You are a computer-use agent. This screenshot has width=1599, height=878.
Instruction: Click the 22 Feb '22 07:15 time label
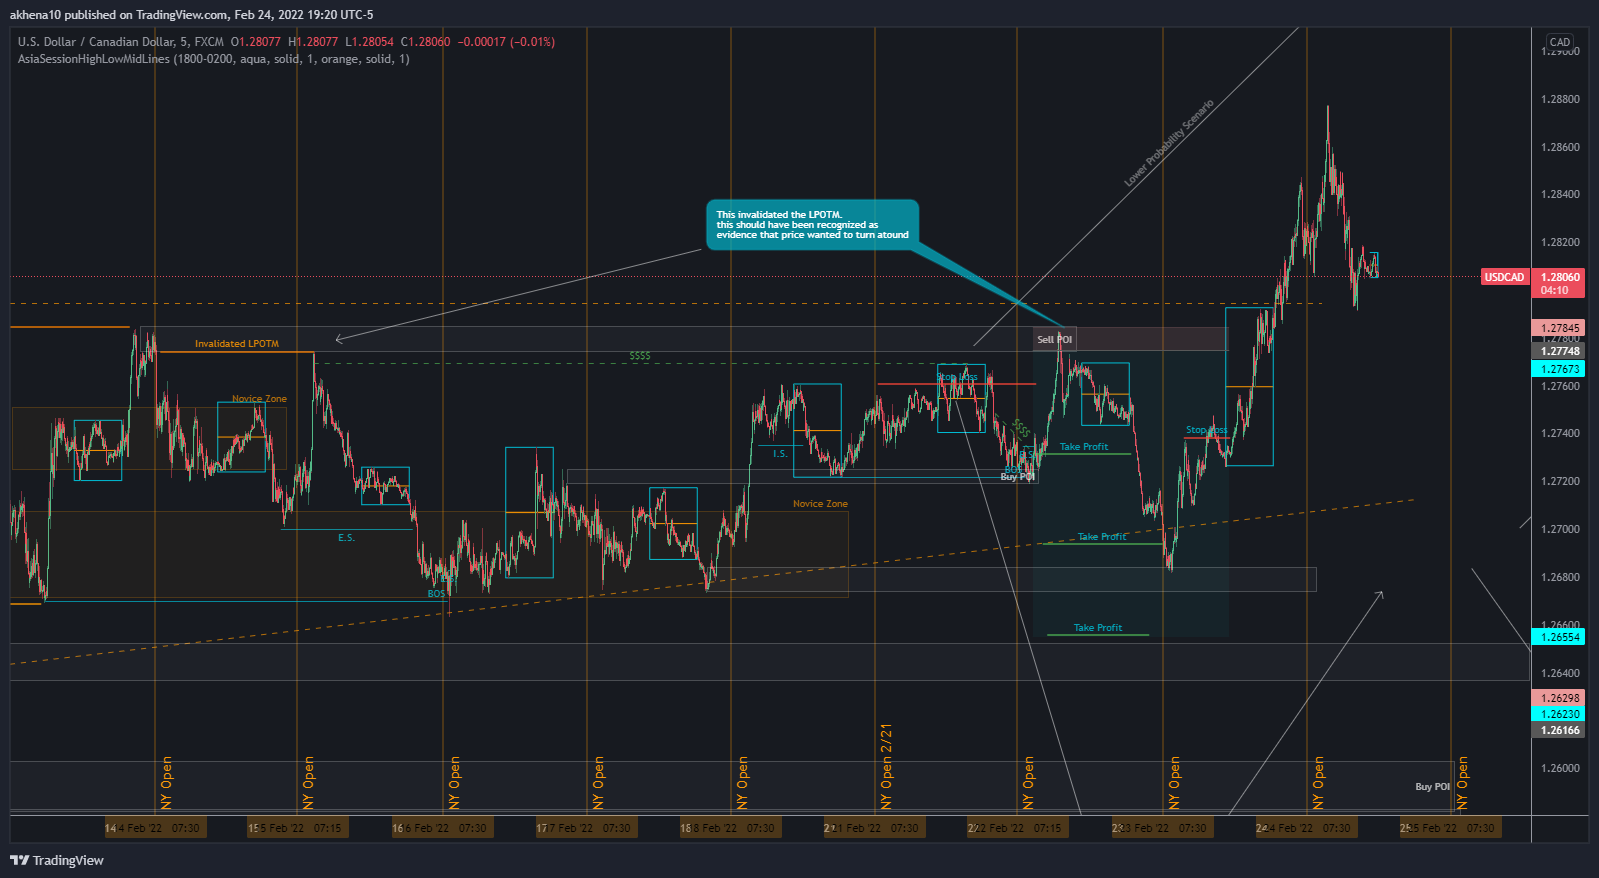[x=1017, y=828]
